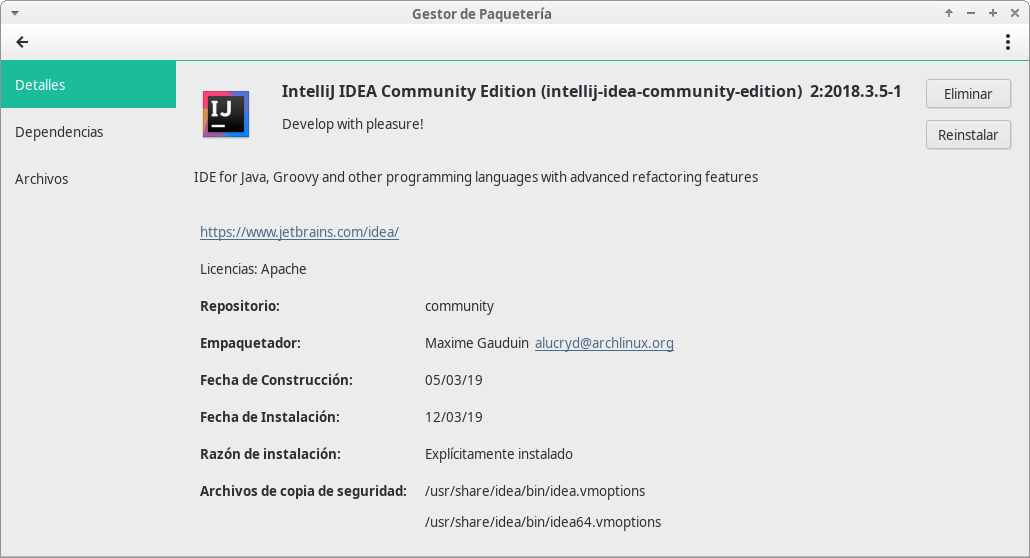This screenshot has width=1030, height=558.
Task: Open the Archivos tab
Action: [x=88, y=179]
